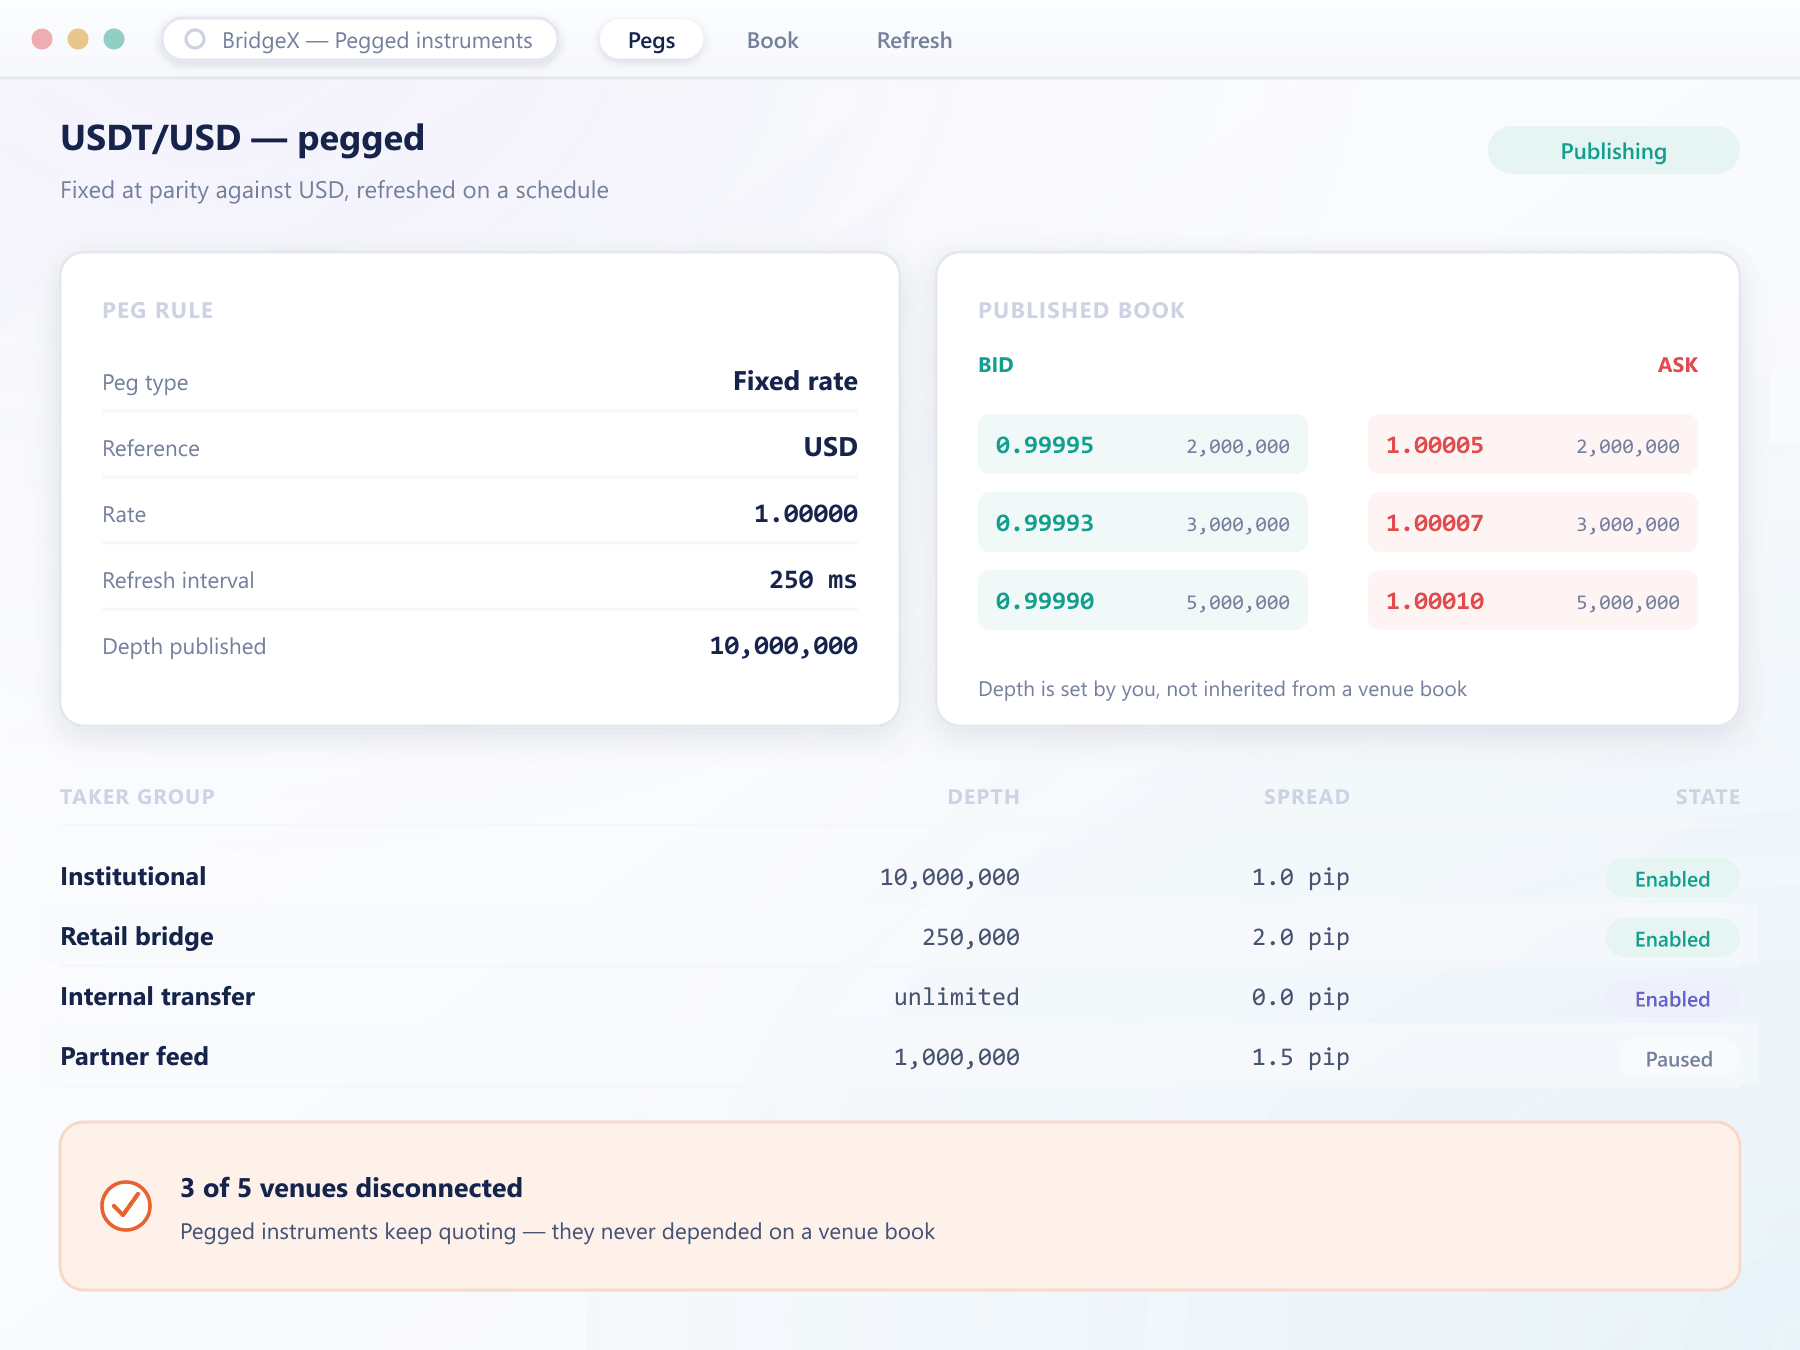Image resolution: width=1800 pixels, height=1350 pixels.
Task: Click the orange checkmark alert icon
Action: click(126, 1206)
